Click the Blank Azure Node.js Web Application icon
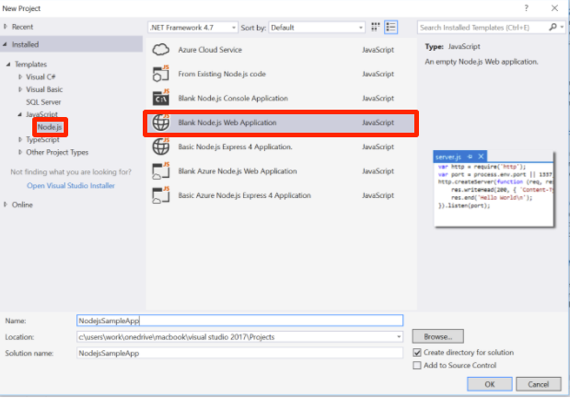The image size is (570, 398). click(x=161, y=171)
